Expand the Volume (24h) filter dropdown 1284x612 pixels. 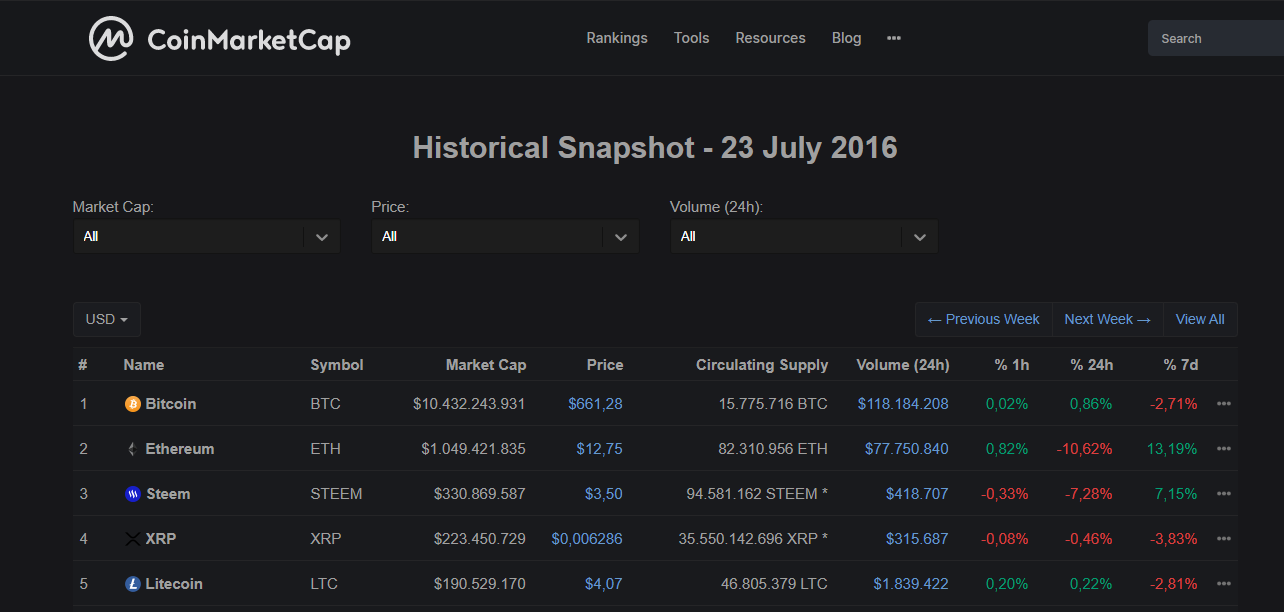pyautogui.click(x=803, y=237)
